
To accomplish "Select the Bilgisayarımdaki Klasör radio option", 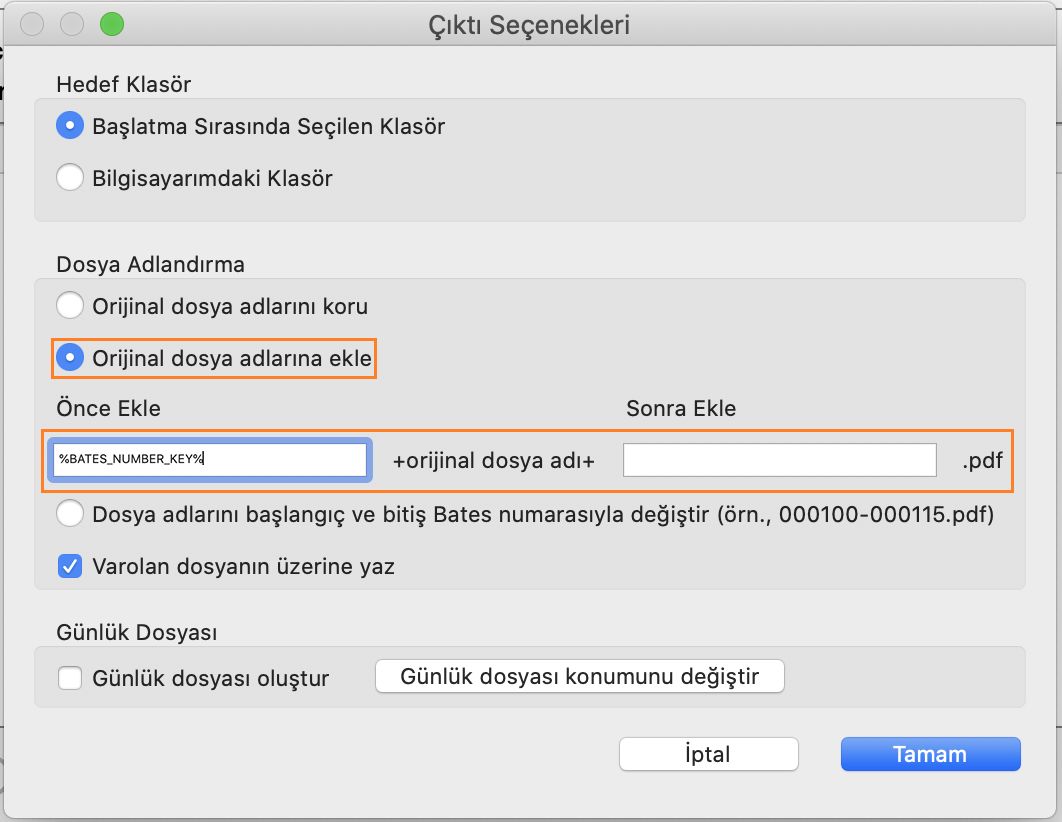I will click(x=70, y=177).
